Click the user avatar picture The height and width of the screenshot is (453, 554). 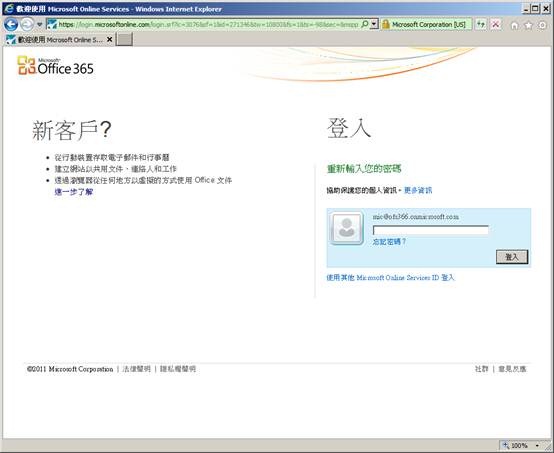[x=347, y=228]
